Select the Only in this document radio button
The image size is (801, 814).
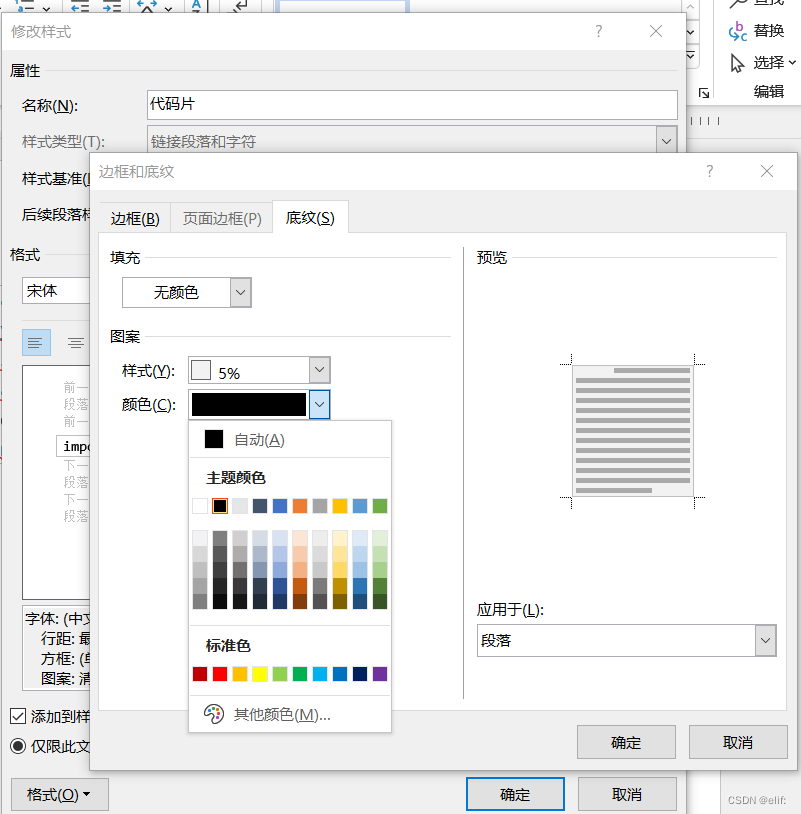tap(18, 747)
